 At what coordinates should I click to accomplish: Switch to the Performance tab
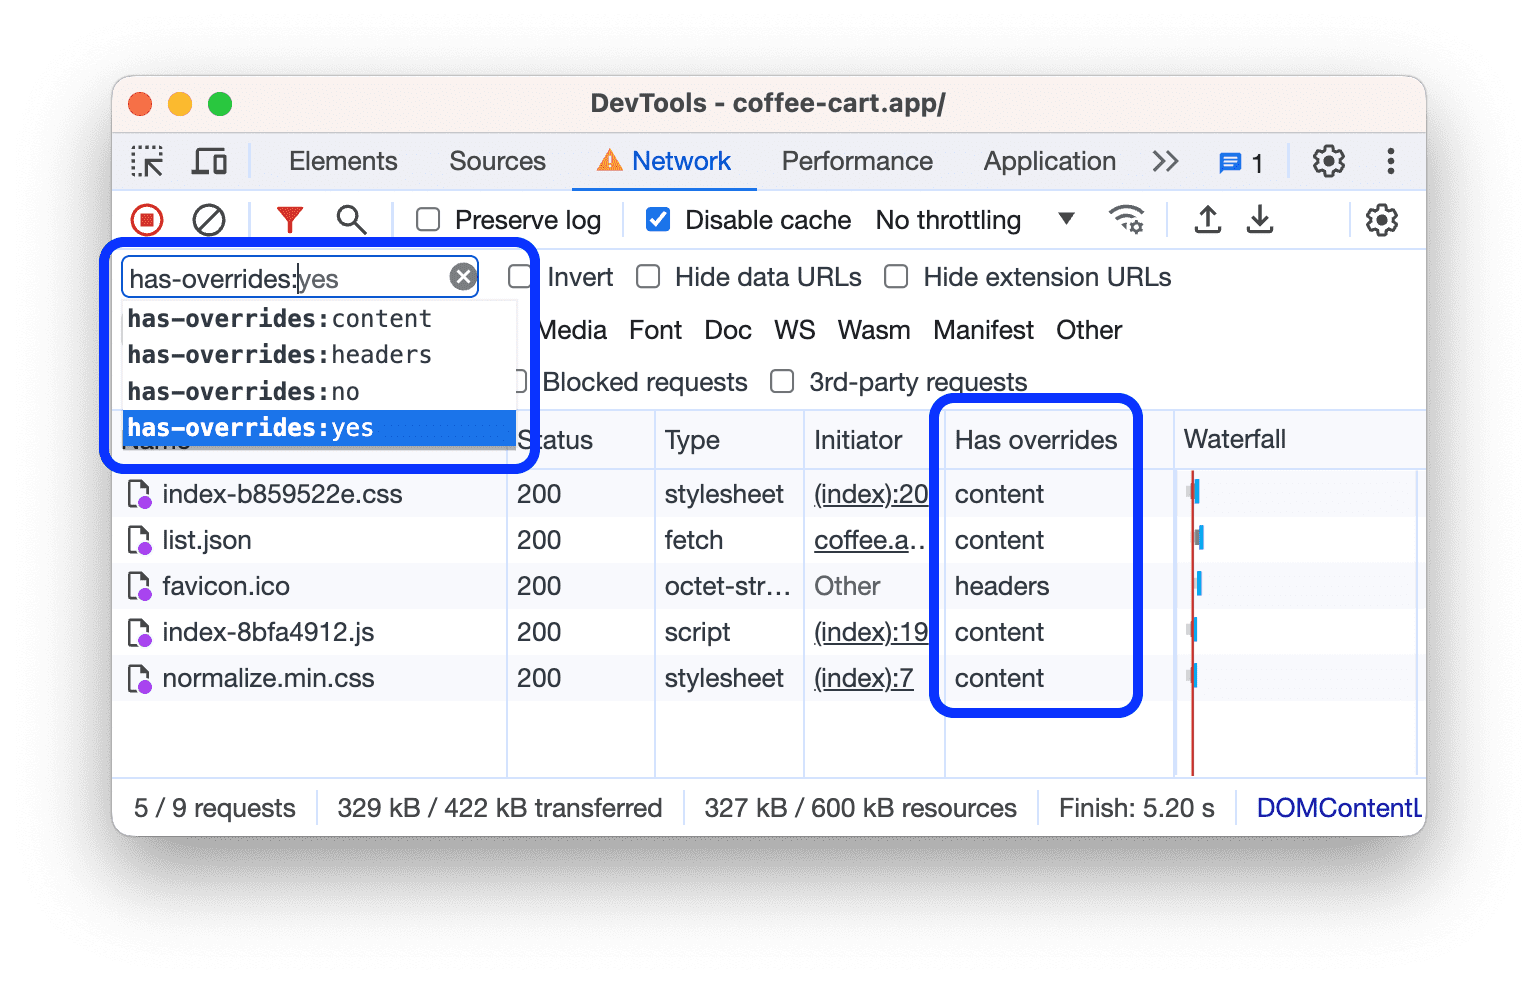pyautogui.click(x=857, y=161)
